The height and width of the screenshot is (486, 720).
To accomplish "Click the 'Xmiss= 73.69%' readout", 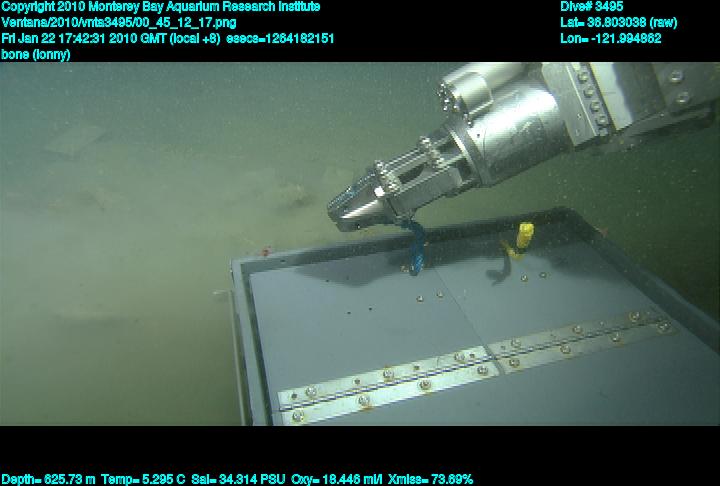I will point(430,480).
